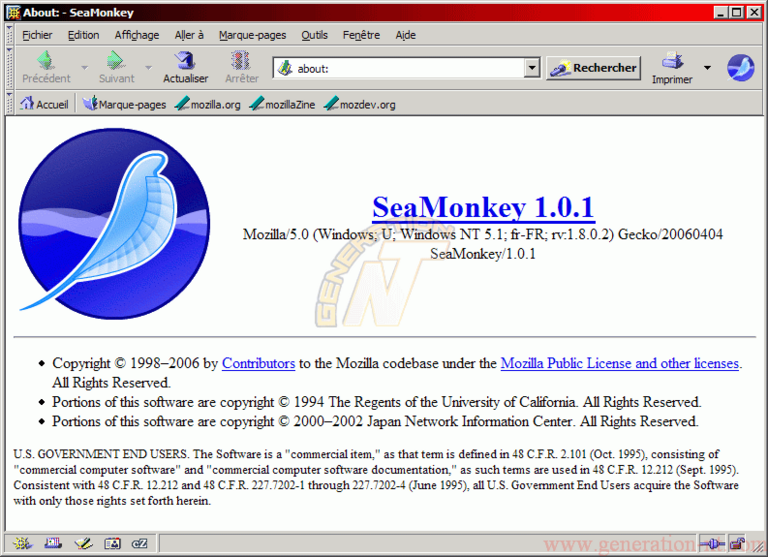The image size is (768, 557).
Task: Click the Arrêter stop icon
Action: pos(241,61)
